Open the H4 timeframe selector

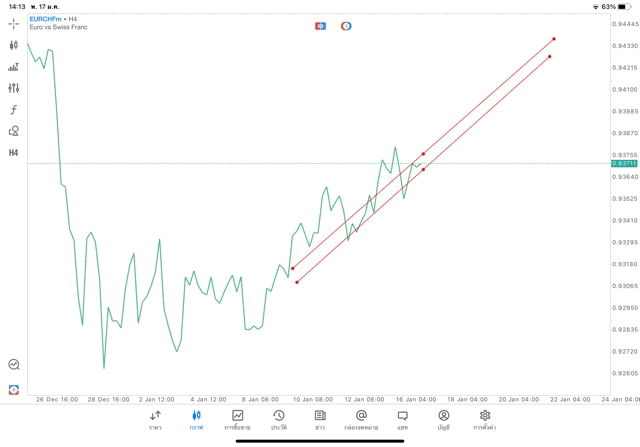[x=14, y=153]
